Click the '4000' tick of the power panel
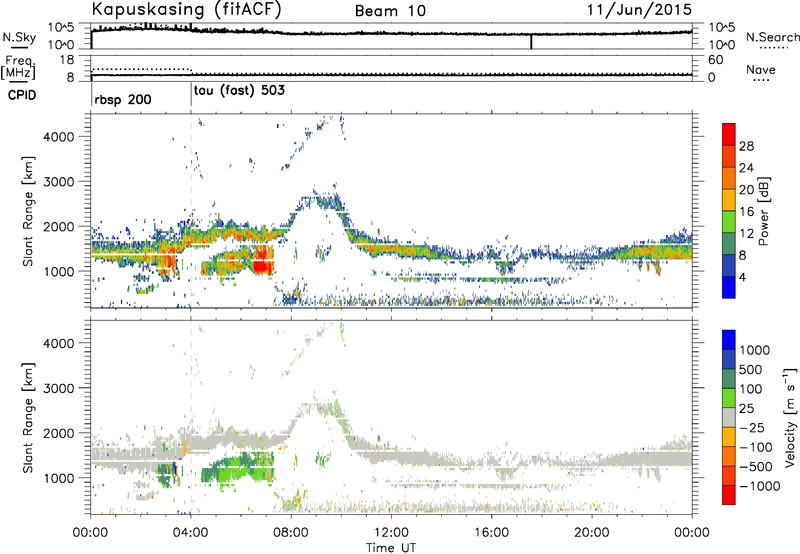800x554 pixels. (59, 137)
